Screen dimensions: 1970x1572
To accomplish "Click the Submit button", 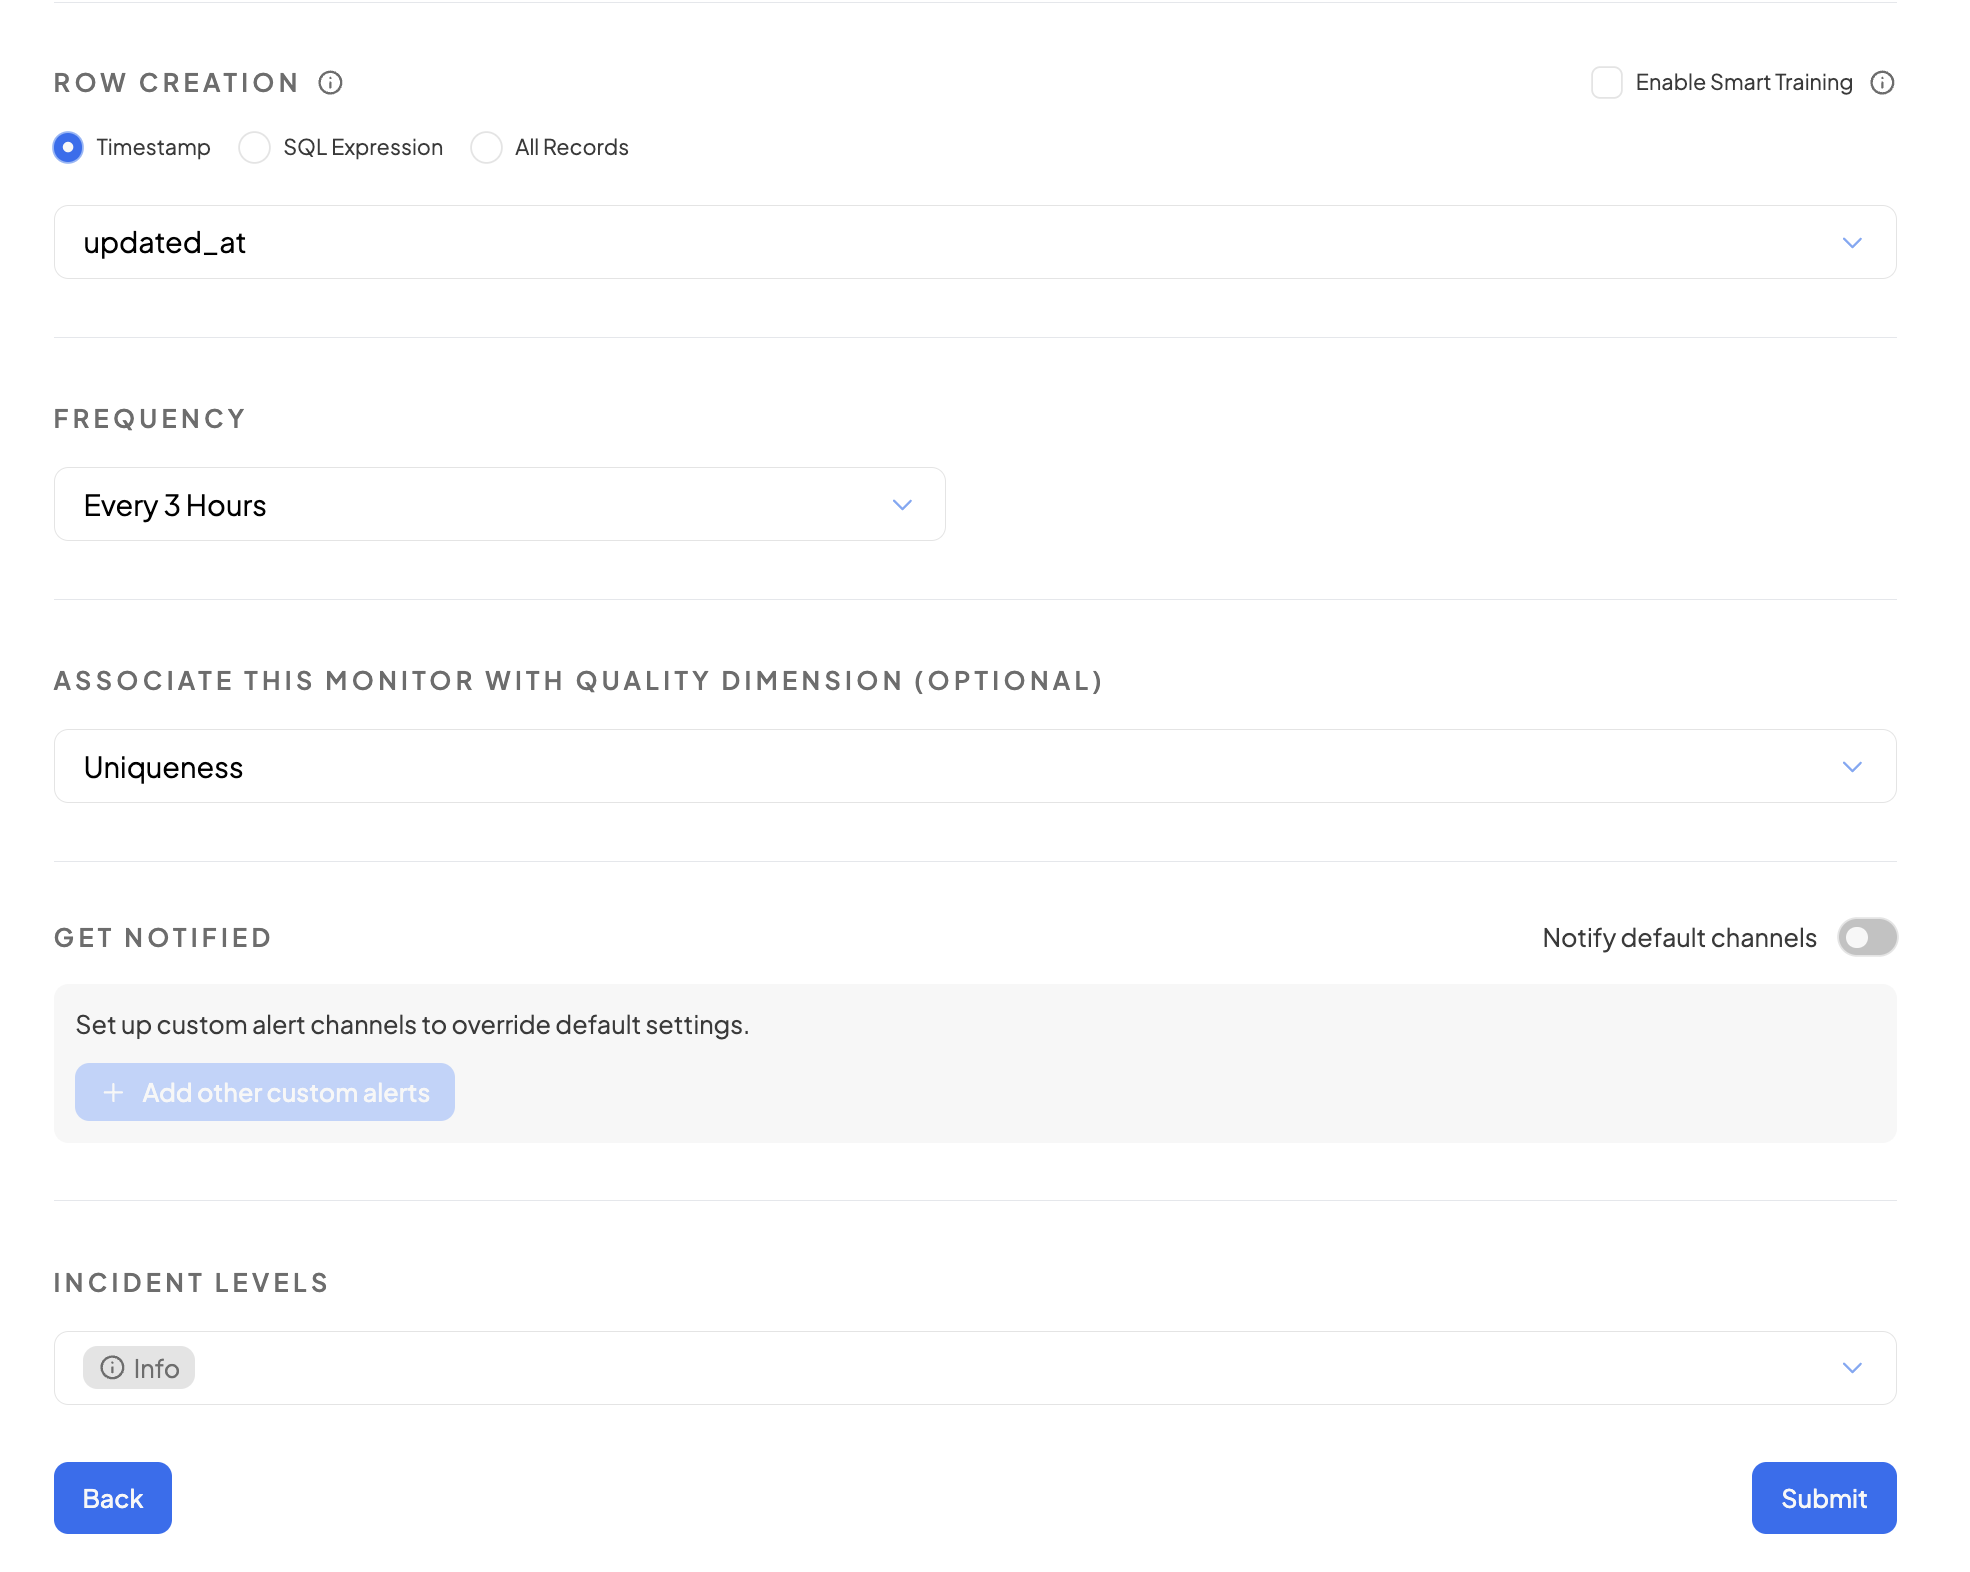I will click(1823, 1498).
